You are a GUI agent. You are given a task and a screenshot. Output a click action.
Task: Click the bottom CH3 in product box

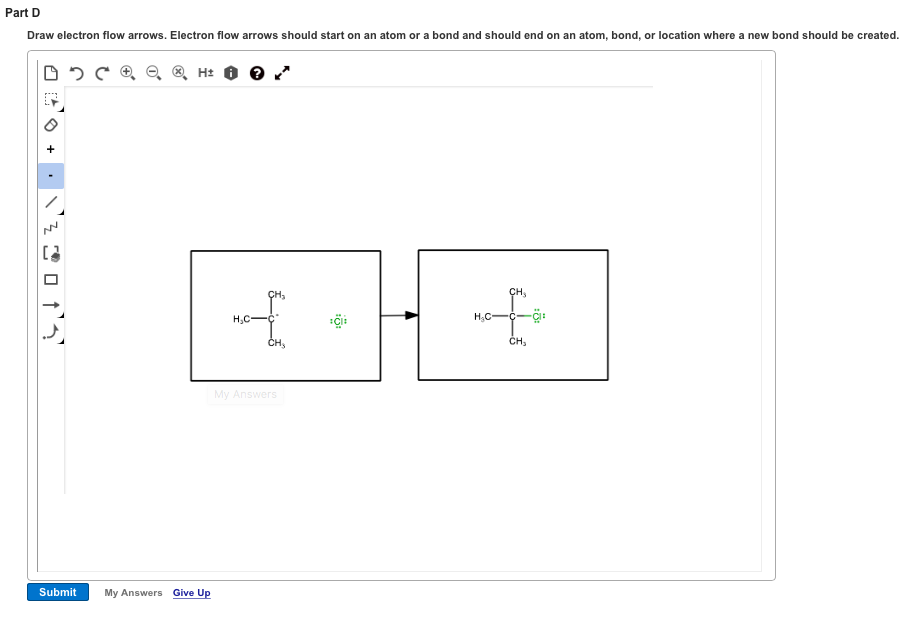click(518, 342)
